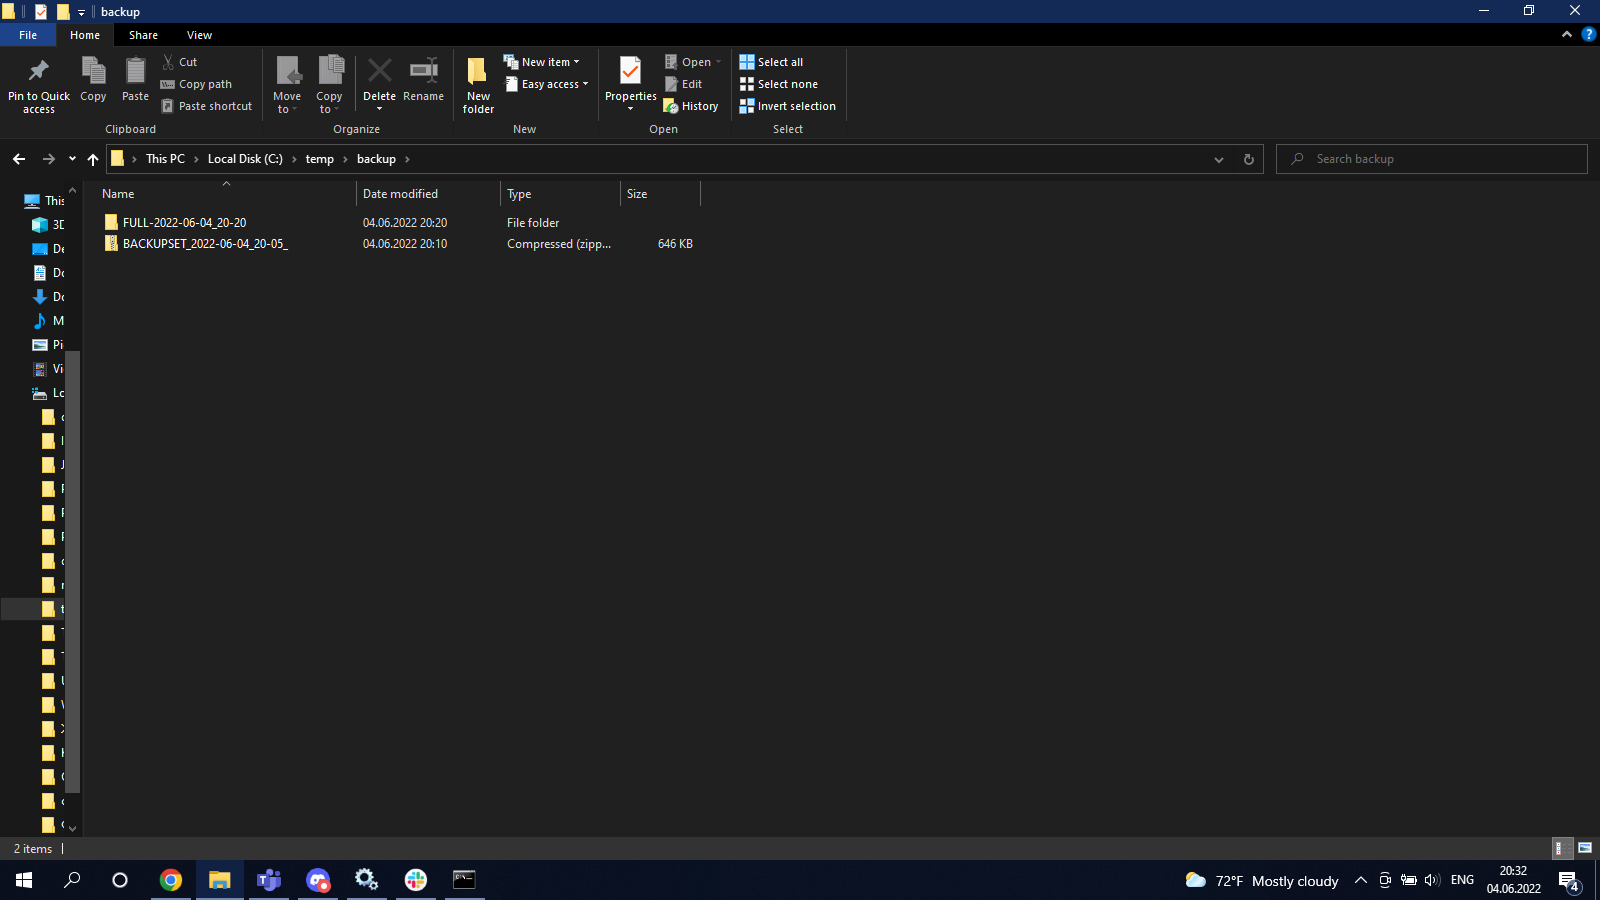Create a New folder
The height and width of the screenshot is (900, 1600).
coord(478,85)
